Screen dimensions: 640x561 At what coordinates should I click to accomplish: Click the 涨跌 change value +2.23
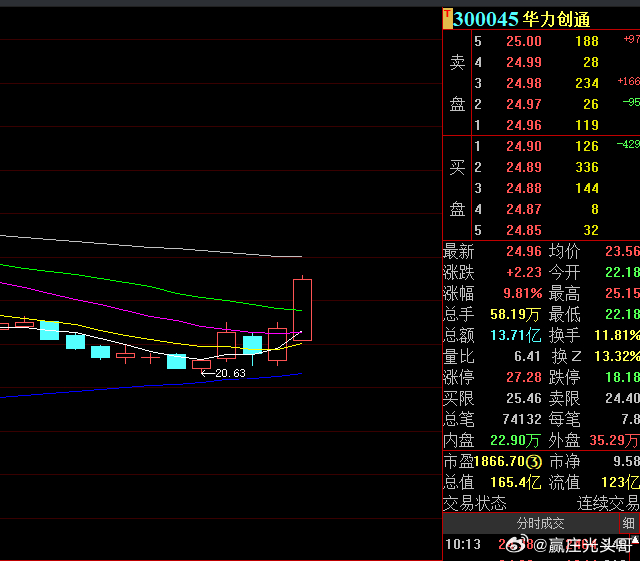tap(524, 272)
